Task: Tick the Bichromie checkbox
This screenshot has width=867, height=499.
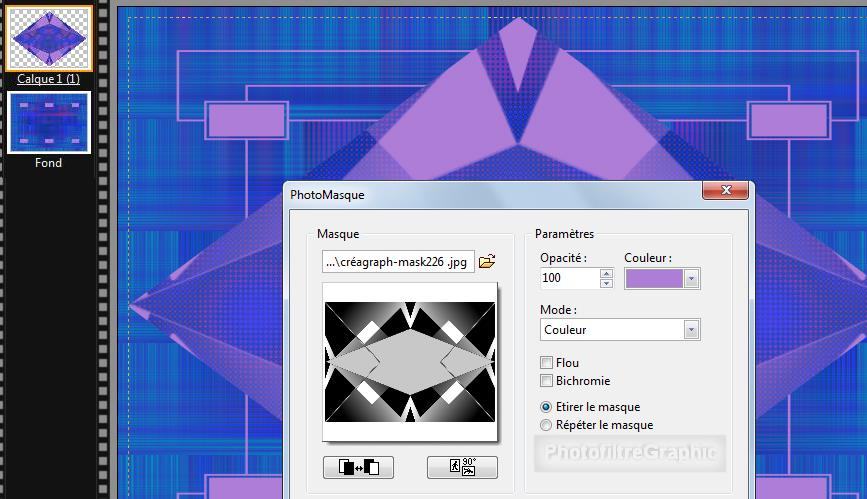Action: 546,381
